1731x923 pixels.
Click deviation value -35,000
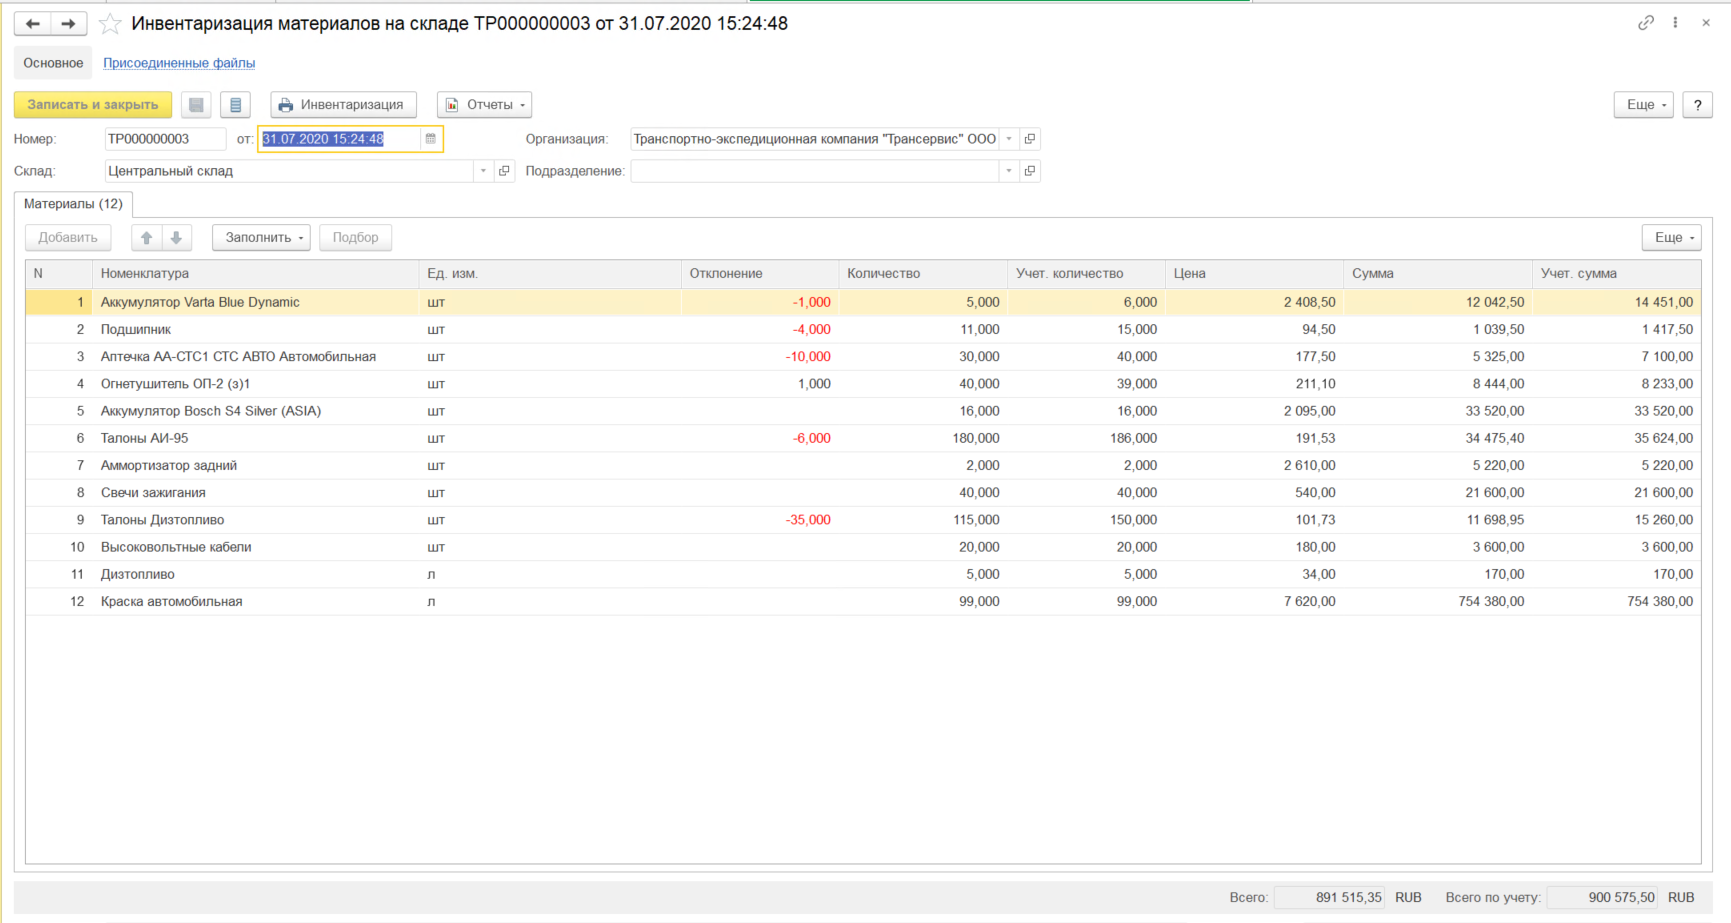click(808, 520)
